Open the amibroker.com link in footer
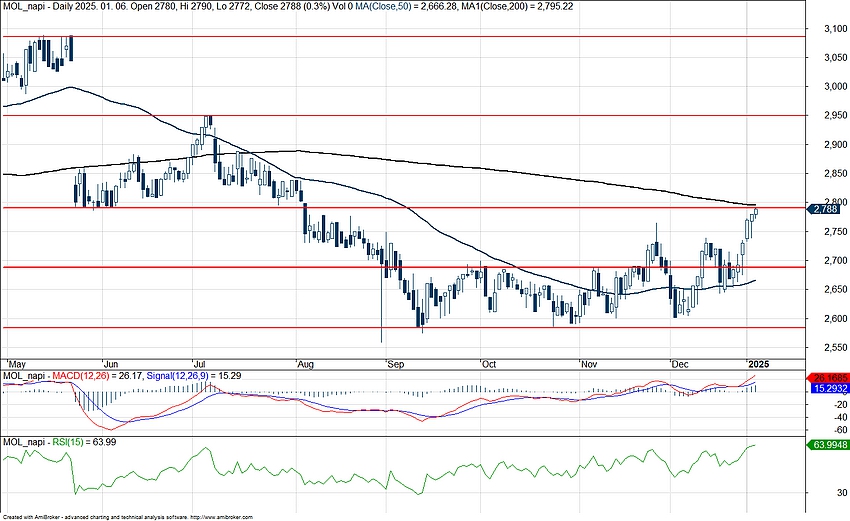The width and height of the screenshot is (850, 521). tap(222, 518)
